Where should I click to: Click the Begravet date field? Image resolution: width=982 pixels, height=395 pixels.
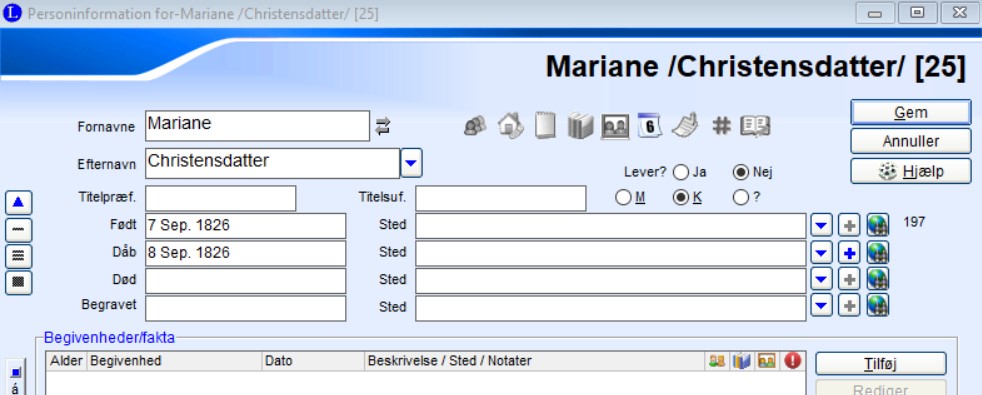pos(246,309)
